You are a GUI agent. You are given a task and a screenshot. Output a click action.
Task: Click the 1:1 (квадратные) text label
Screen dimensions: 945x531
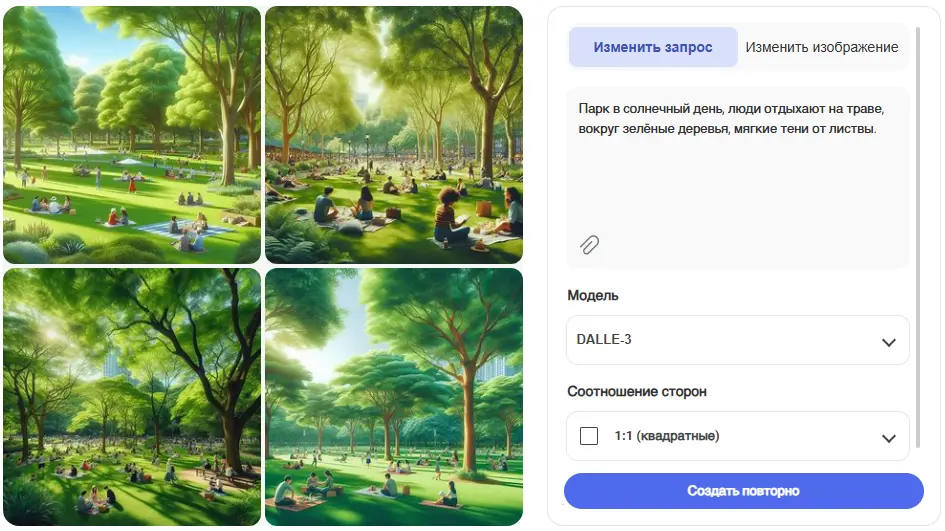point(667,436)
